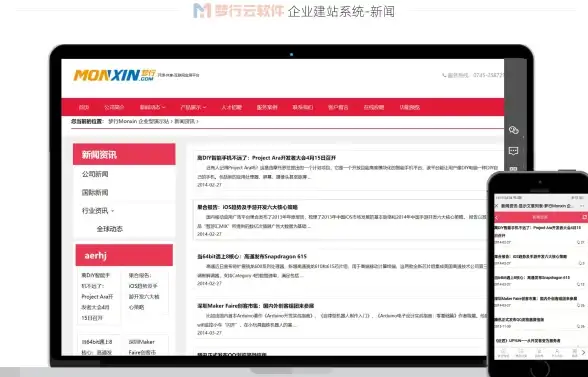Tap the right chevron in phone bottom bar
This screenshot has width=588, height=377.
(x=584, y=352)
